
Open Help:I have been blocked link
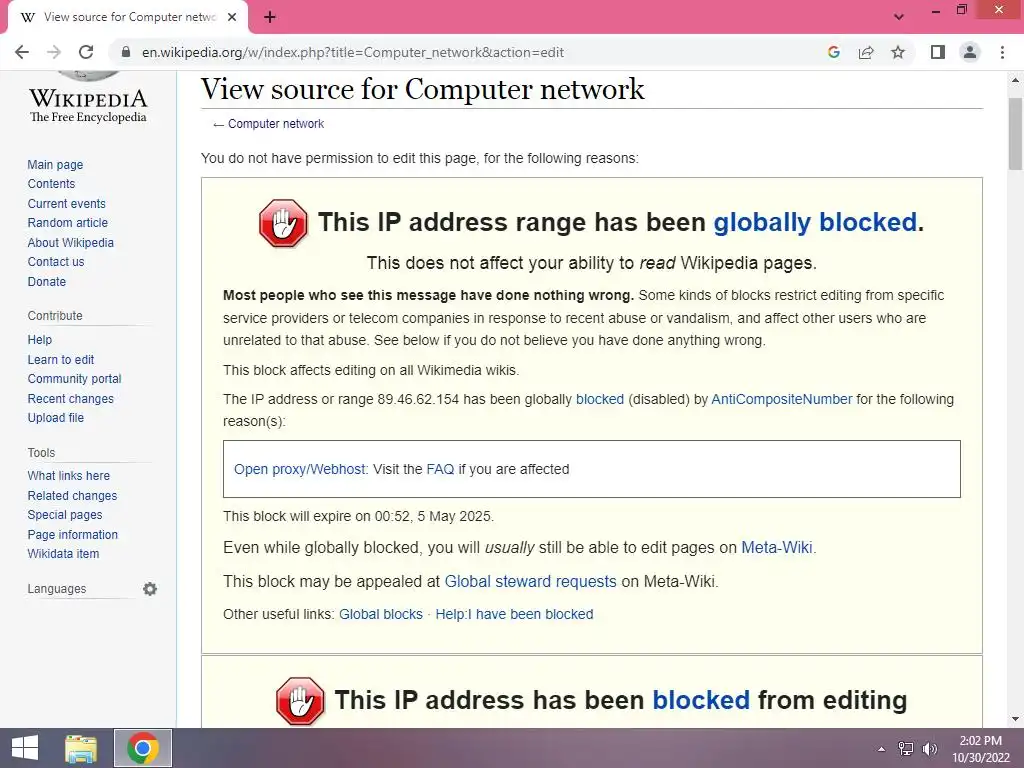coord(514,615)
